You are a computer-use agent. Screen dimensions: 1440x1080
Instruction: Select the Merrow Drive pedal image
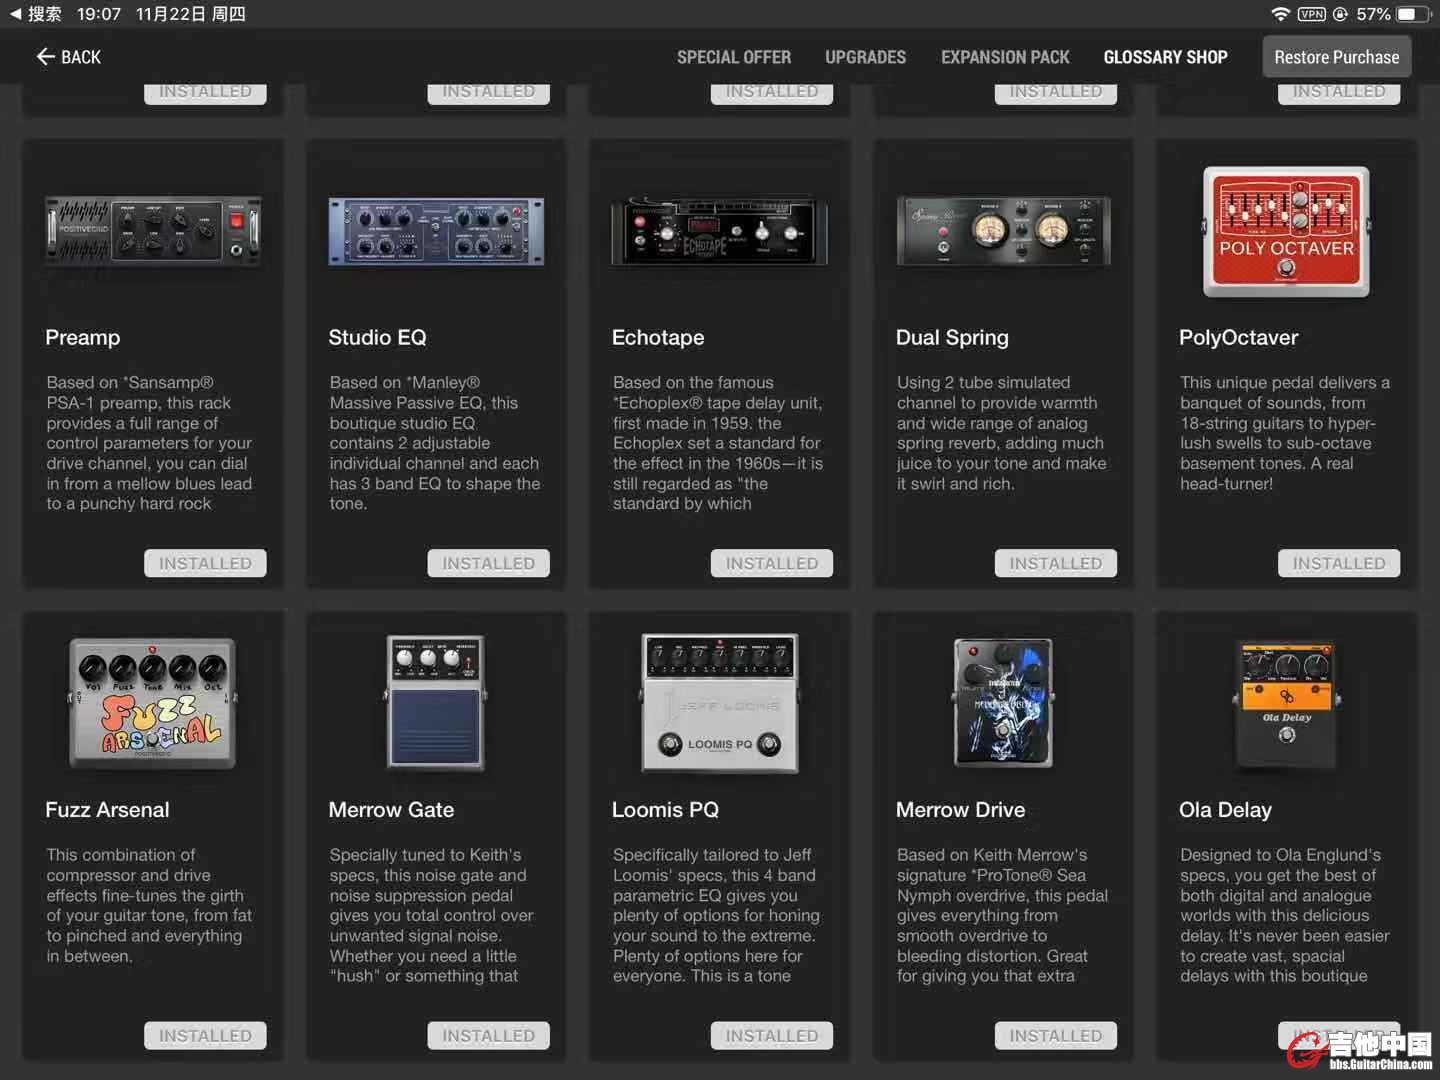click(x=1003, y=703)
